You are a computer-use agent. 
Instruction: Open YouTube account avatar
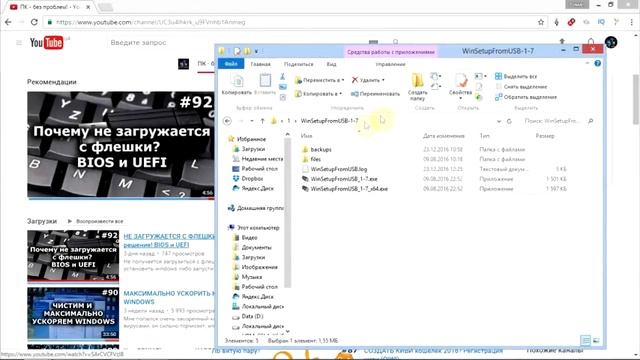click(x=611, y=42)
